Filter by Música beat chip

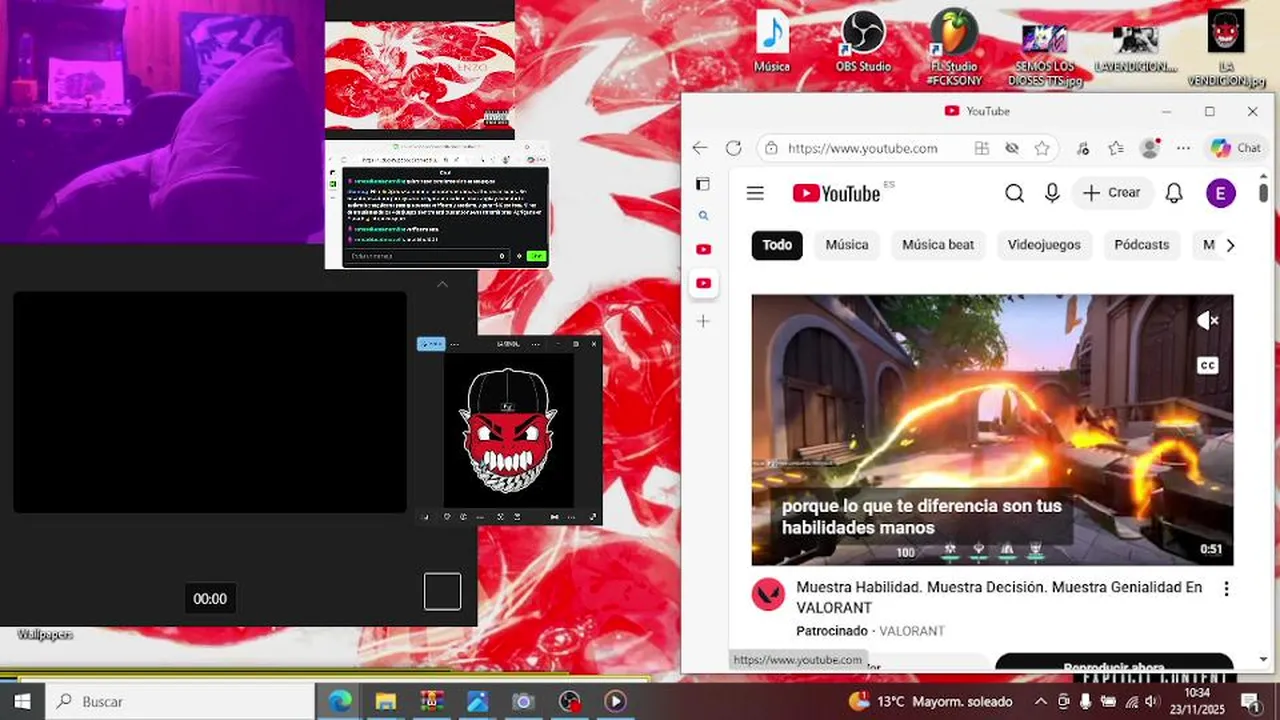[938, 245]
